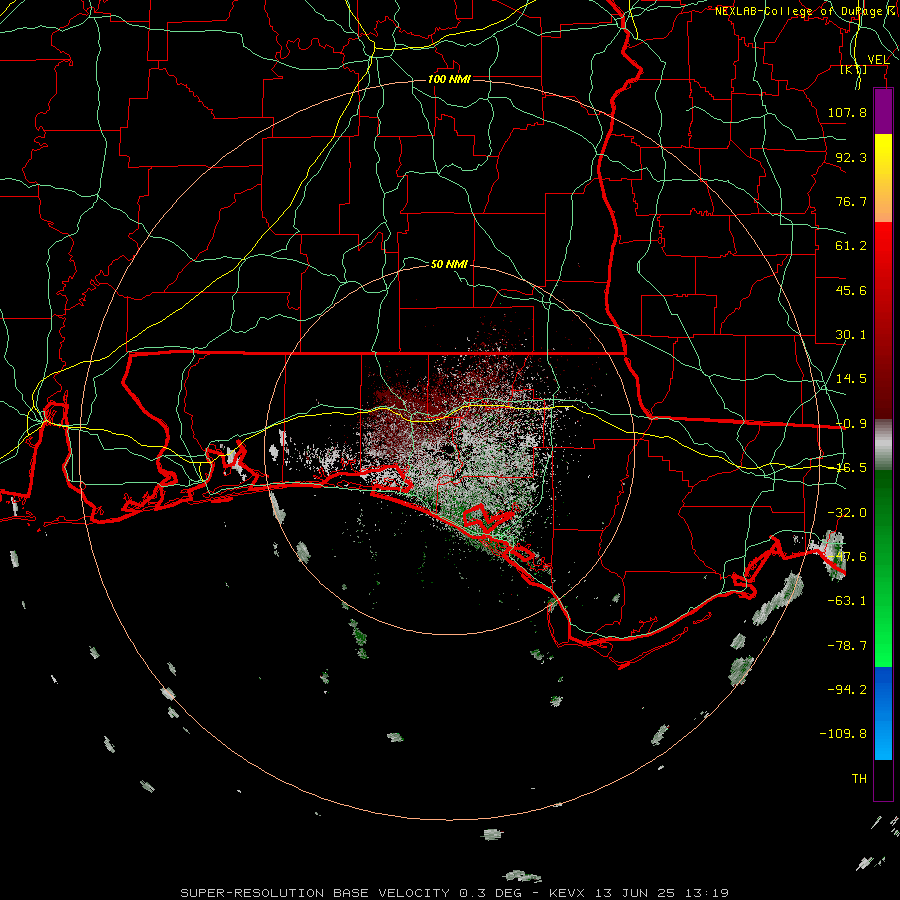Select the -109.8 velocity scale value
Screen dimensions: 900x900
(x=844, y=734)
